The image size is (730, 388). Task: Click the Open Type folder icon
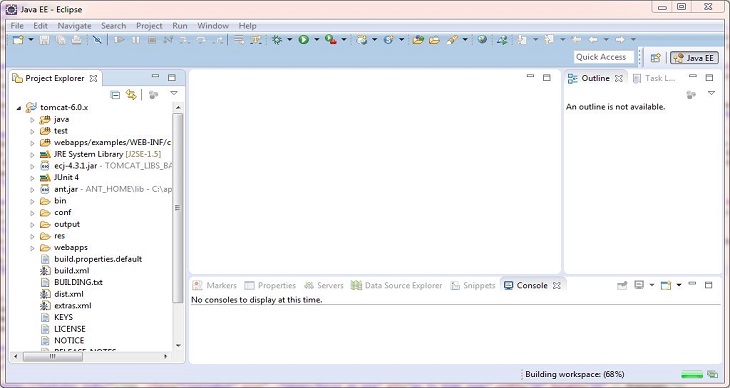pos(418,40)
